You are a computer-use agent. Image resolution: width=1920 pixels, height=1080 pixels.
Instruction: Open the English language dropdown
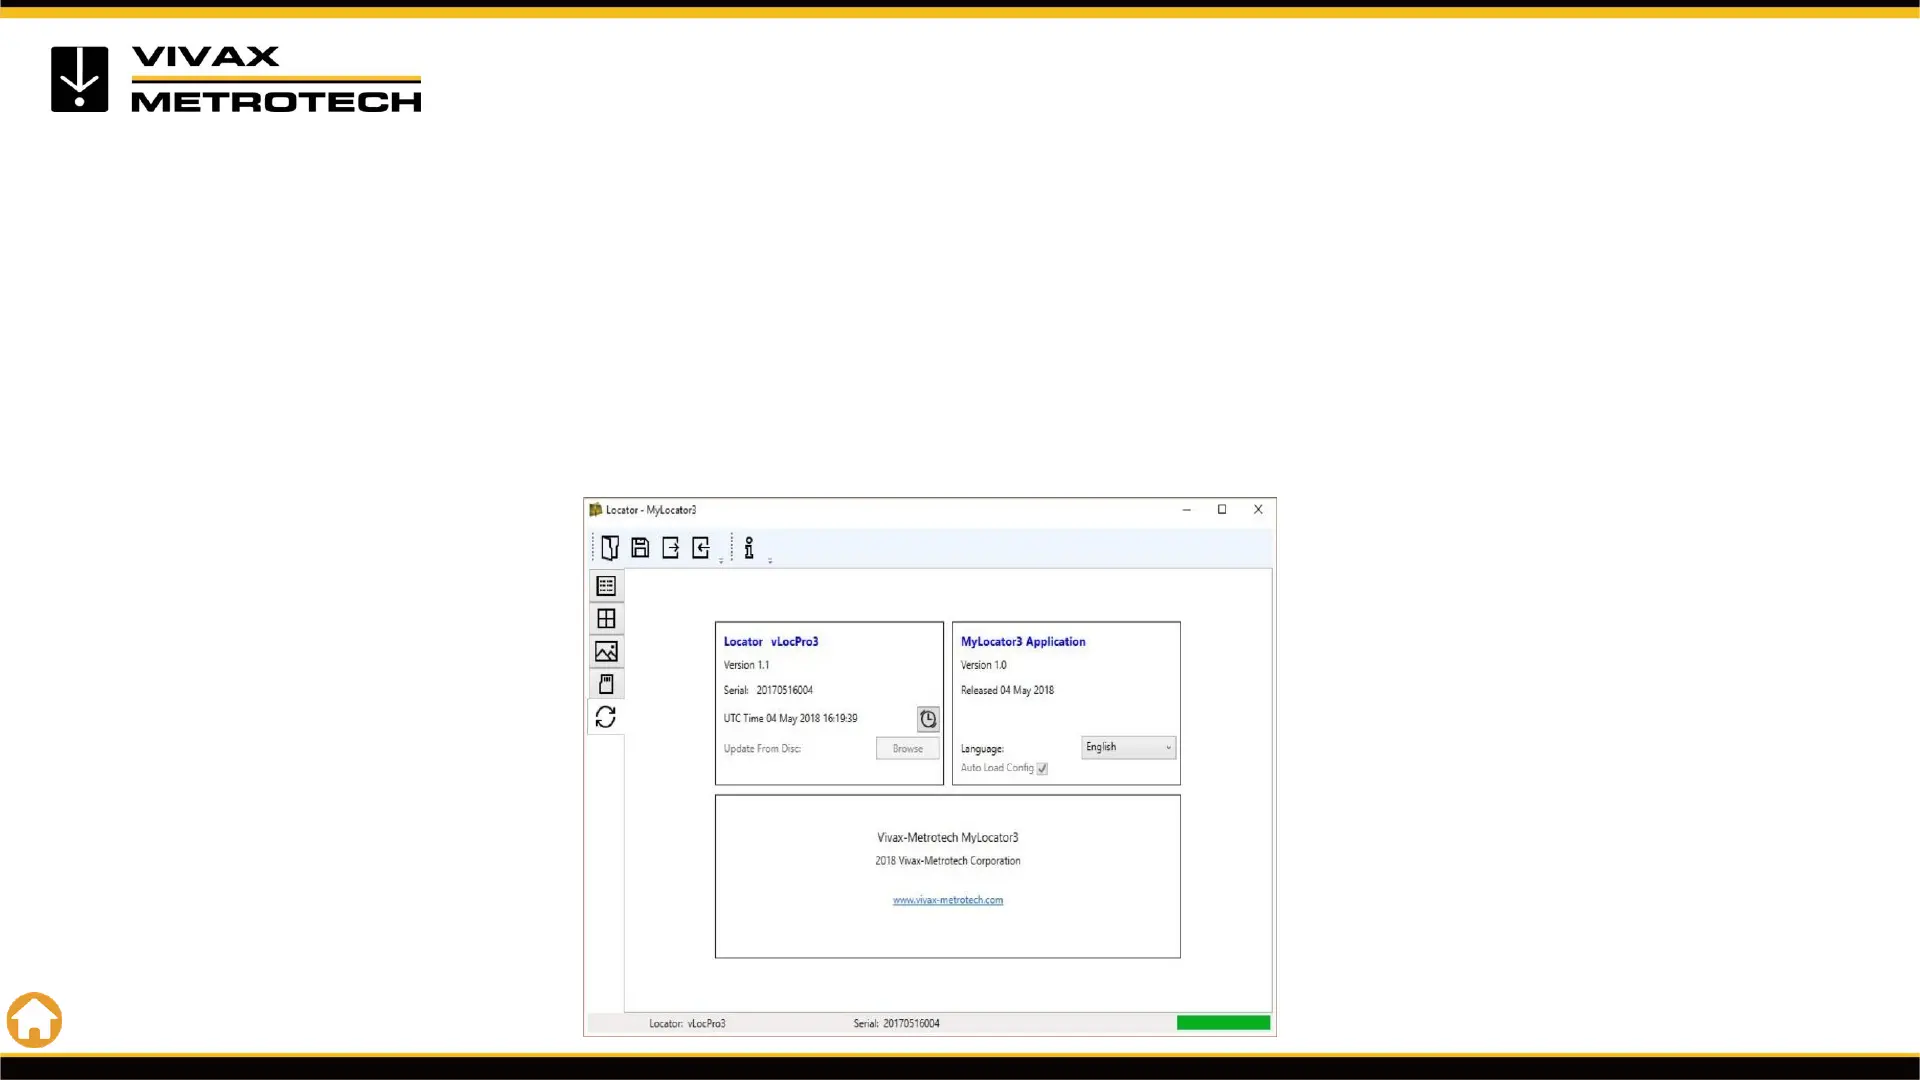(1128, 748)
